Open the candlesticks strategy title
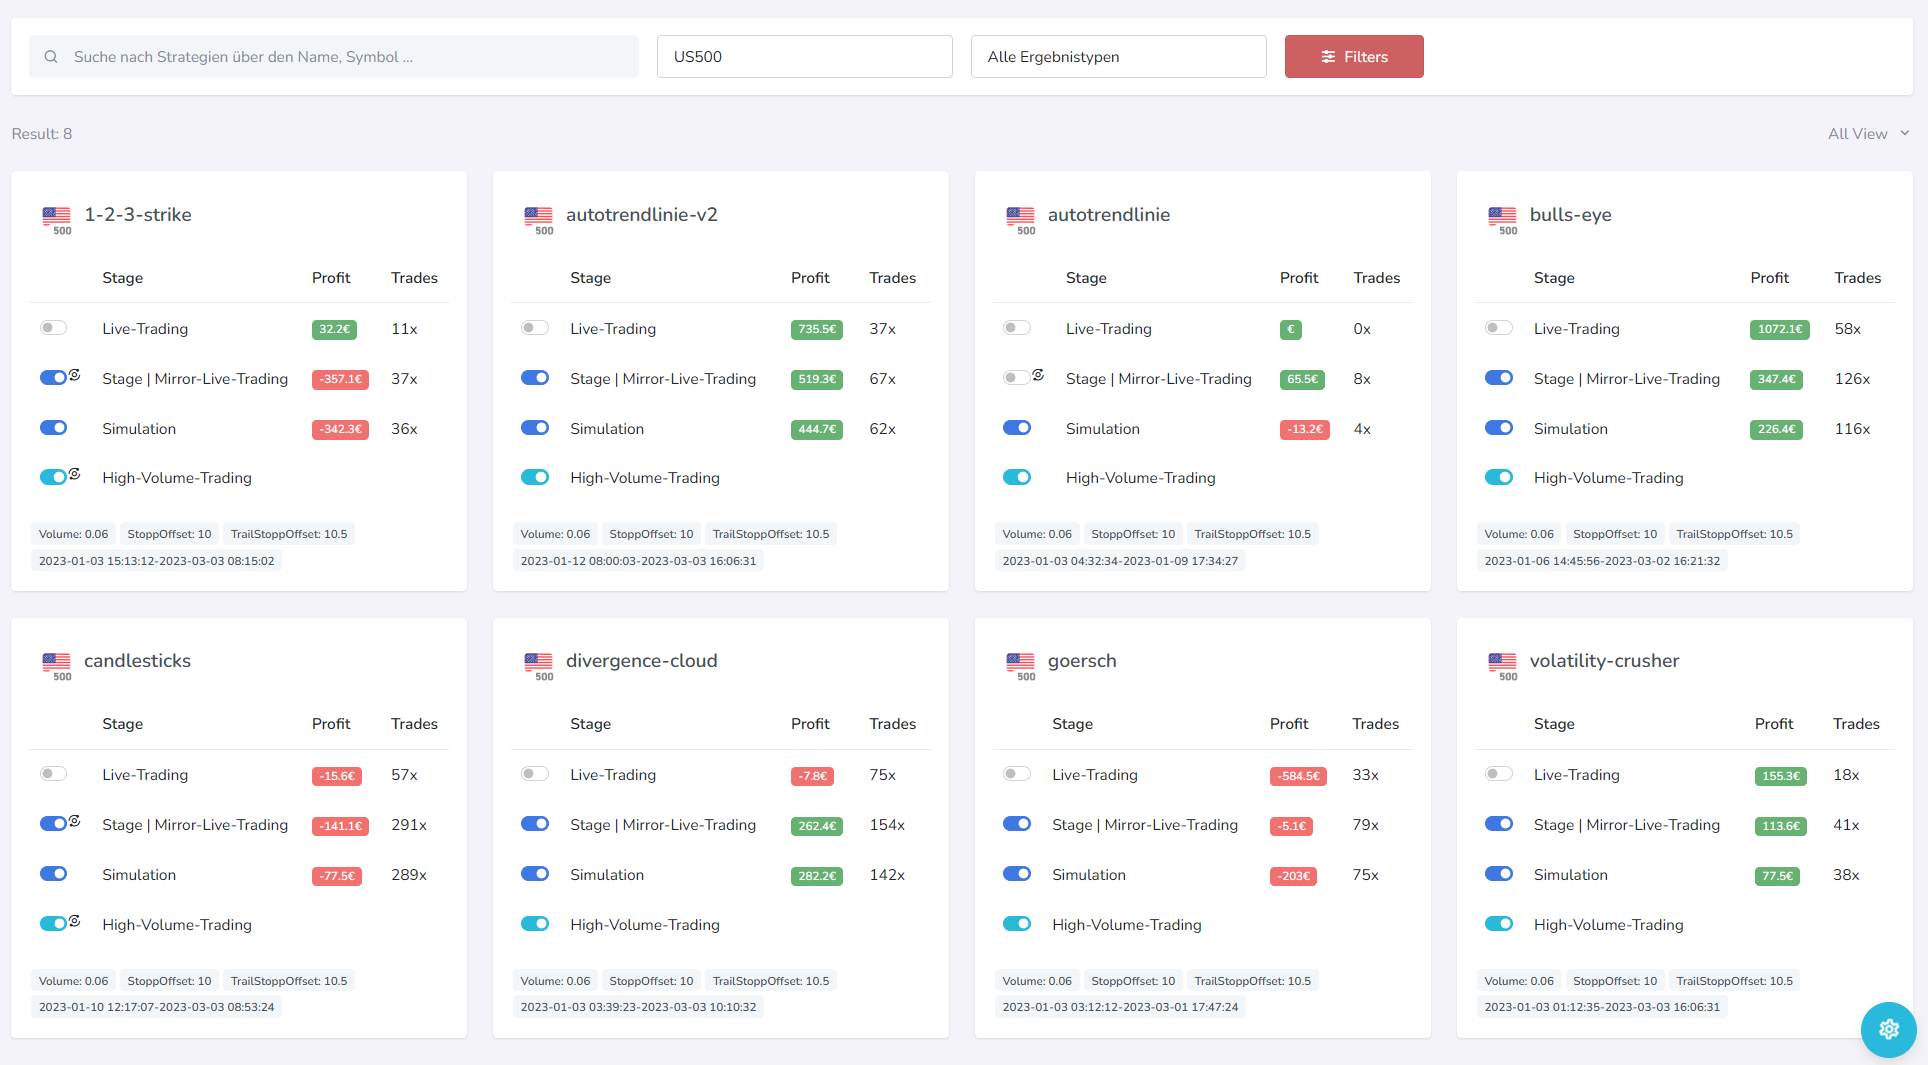The height and width of the screenshot is (1065, 1928). click(137, 661)
